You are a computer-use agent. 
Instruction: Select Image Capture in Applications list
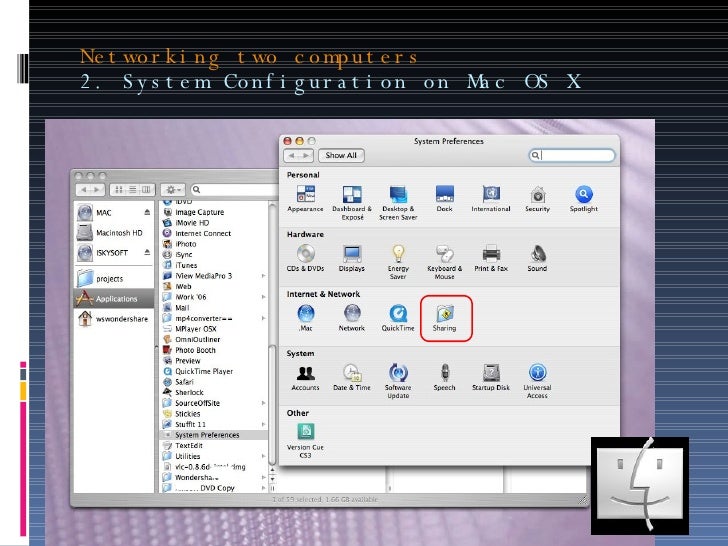coord(214,212)
